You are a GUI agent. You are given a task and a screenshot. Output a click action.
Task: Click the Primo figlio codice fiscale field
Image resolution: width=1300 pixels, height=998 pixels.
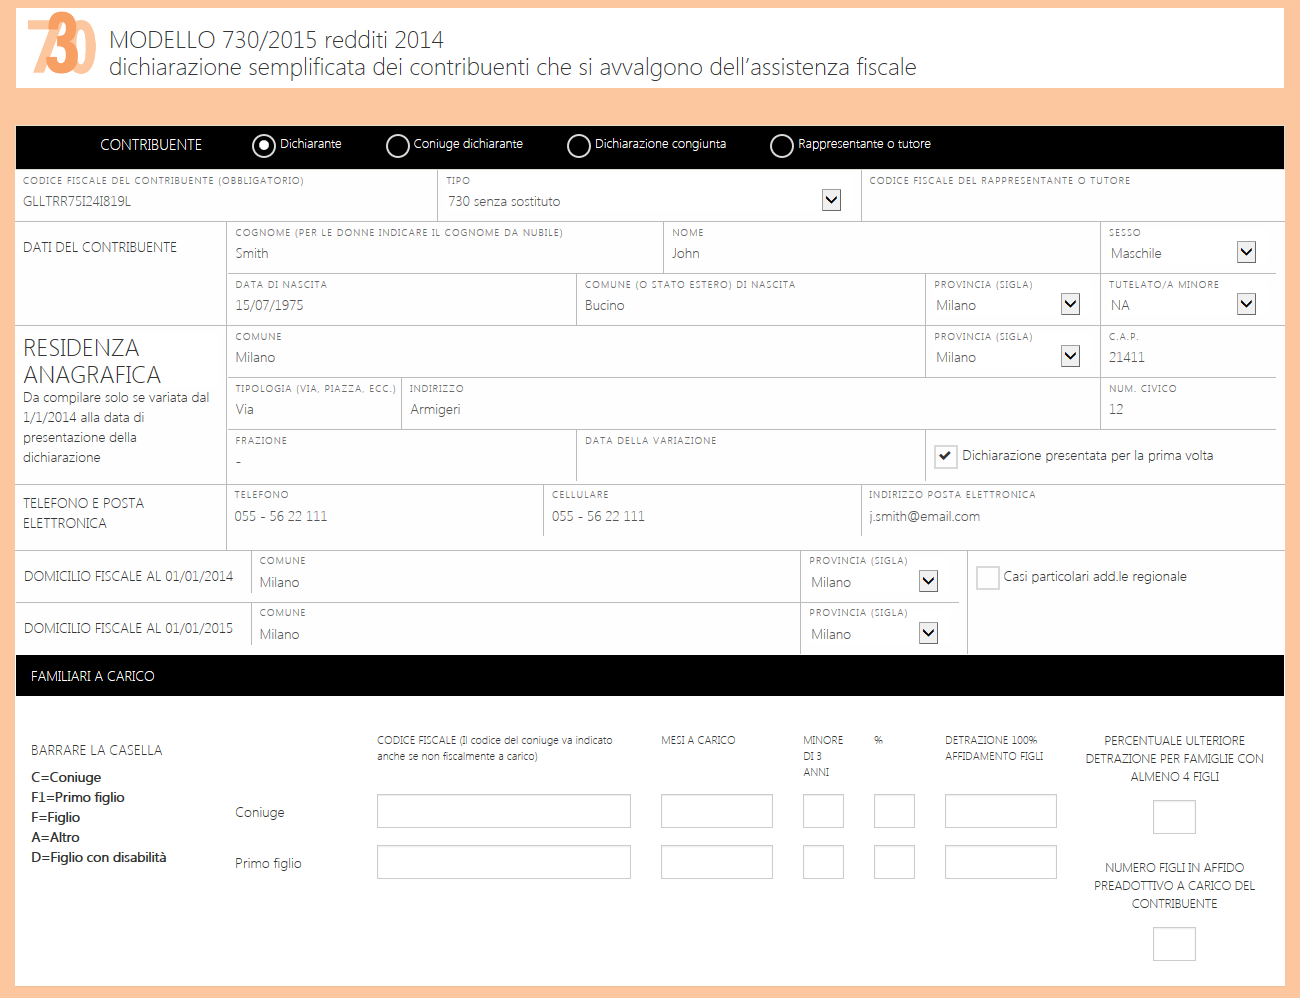coord(504,862)
